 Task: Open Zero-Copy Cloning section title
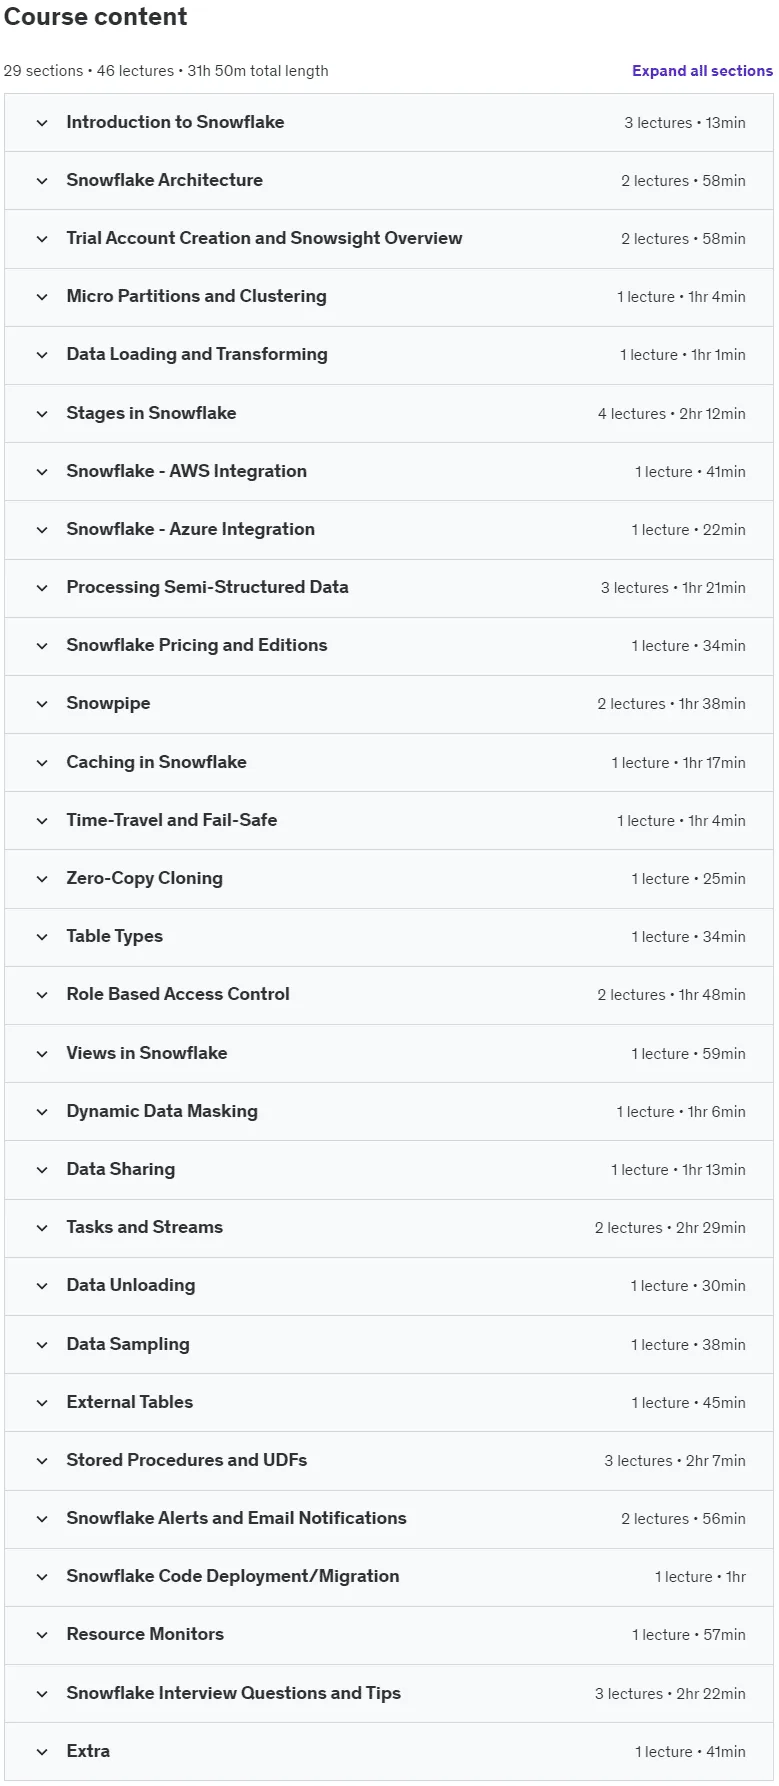[x=145, y=878]
